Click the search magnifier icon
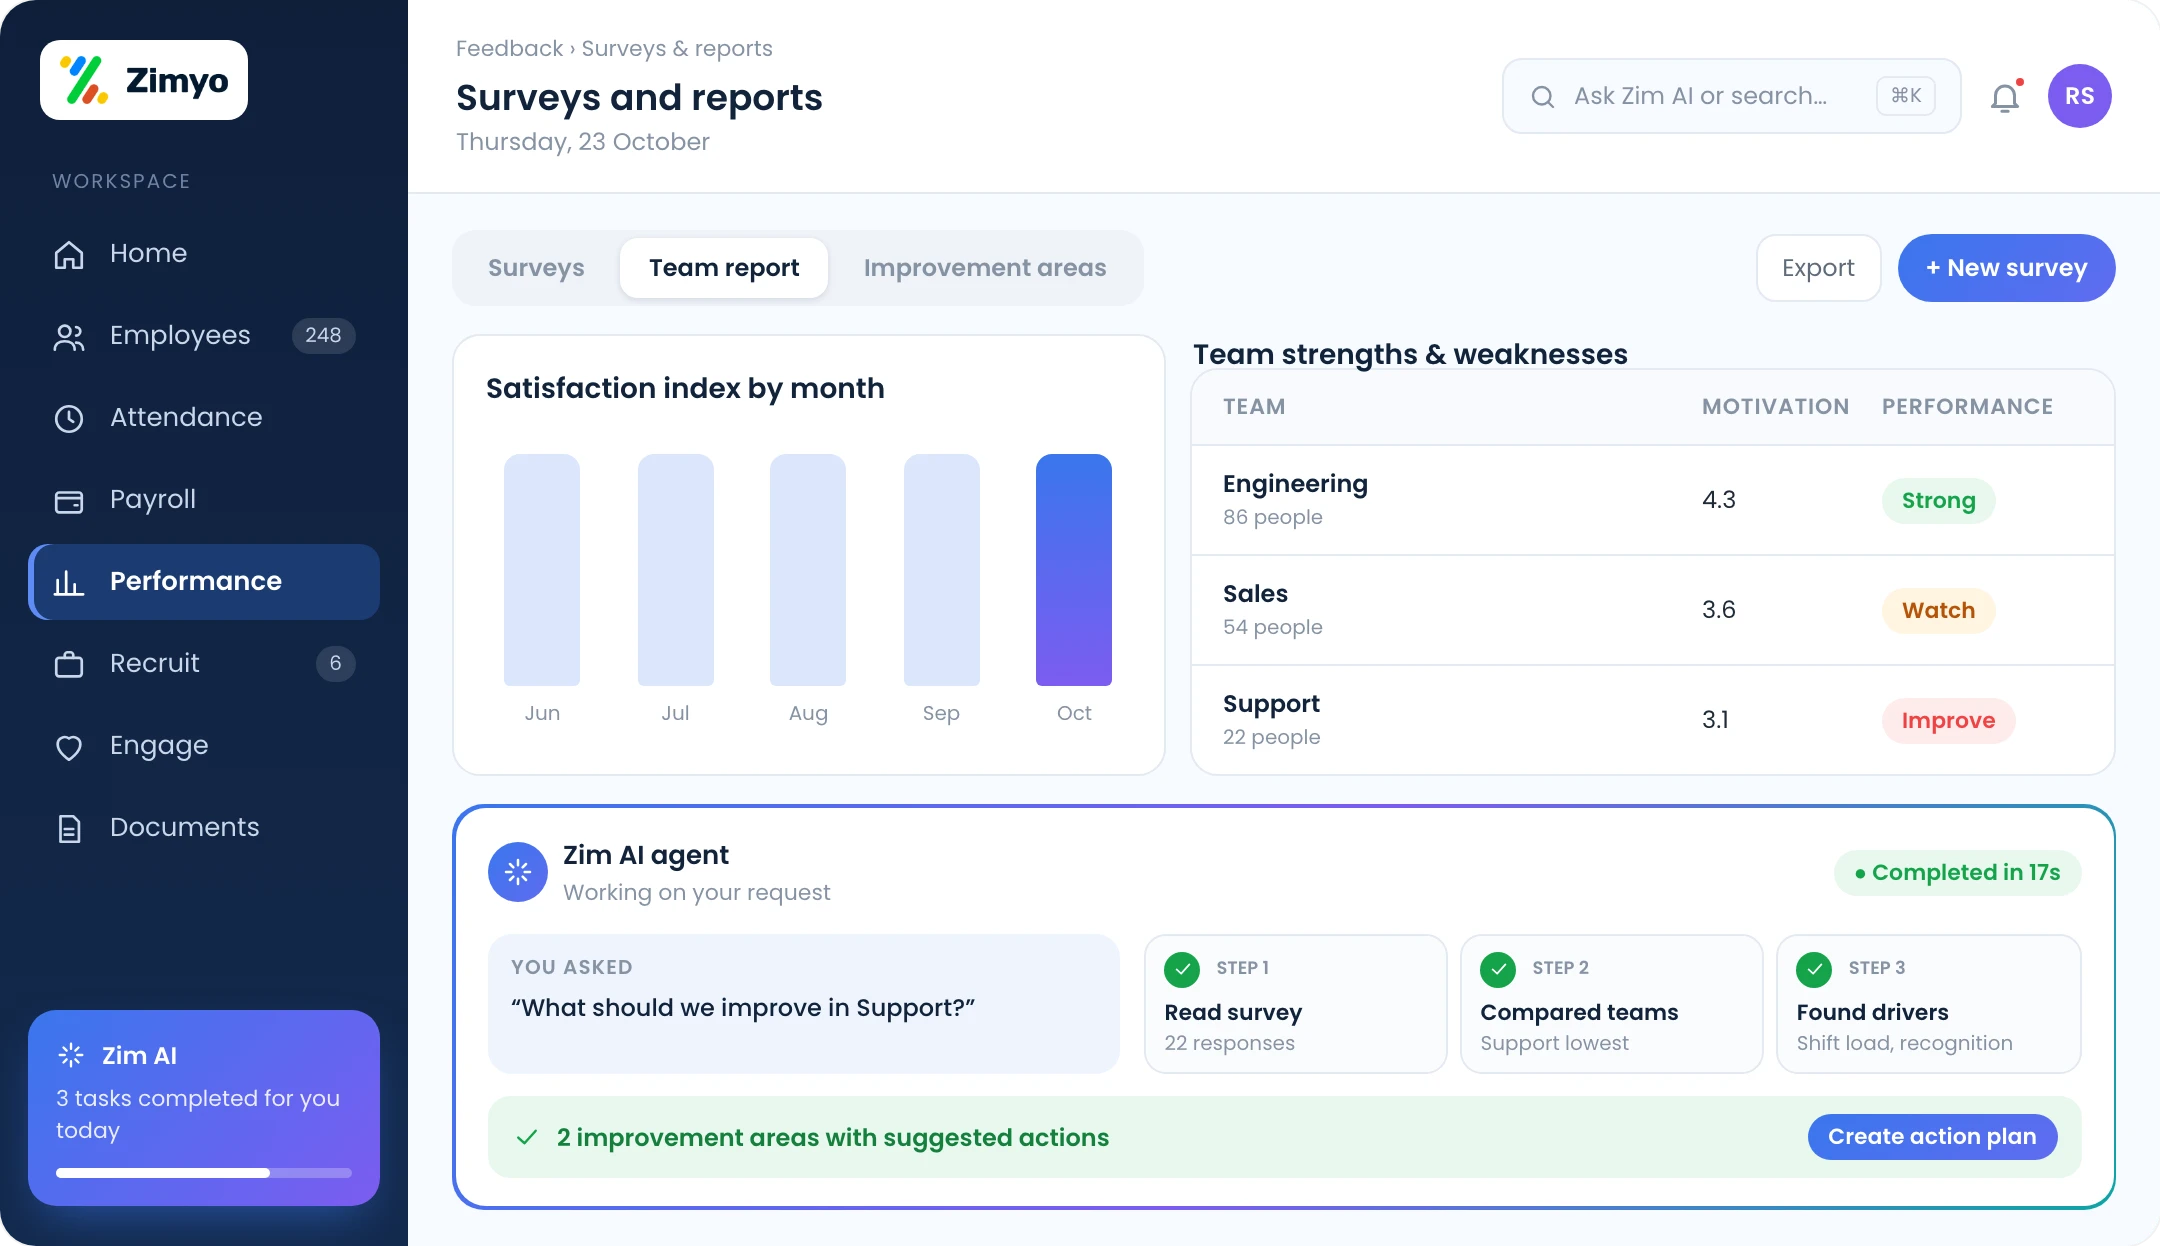 [x=1543, y=97]
